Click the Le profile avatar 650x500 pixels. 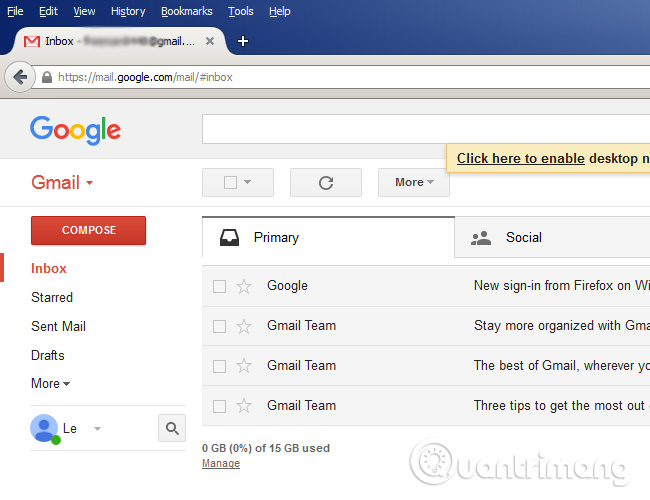click(x=44, y=428)
